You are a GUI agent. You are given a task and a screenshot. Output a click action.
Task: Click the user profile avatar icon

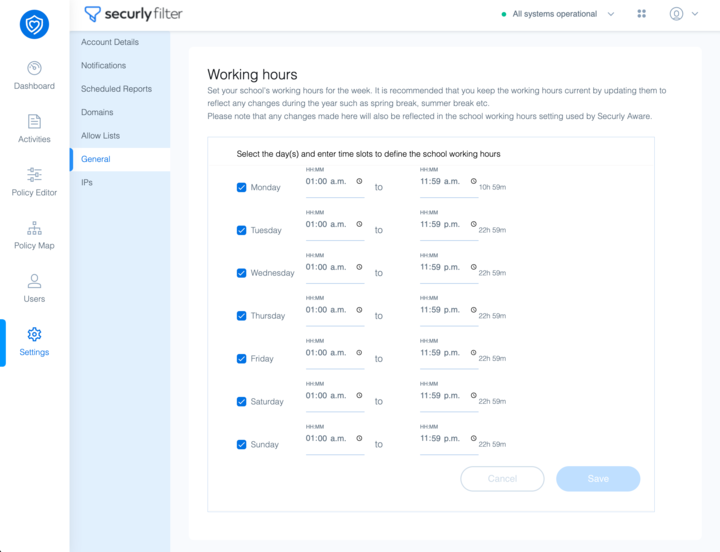[x=676, y=14]
